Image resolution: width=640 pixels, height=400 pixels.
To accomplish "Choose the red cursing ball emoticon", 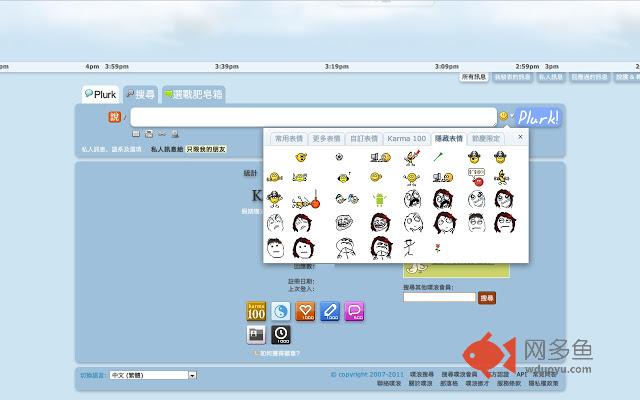I will coord(476,177).
